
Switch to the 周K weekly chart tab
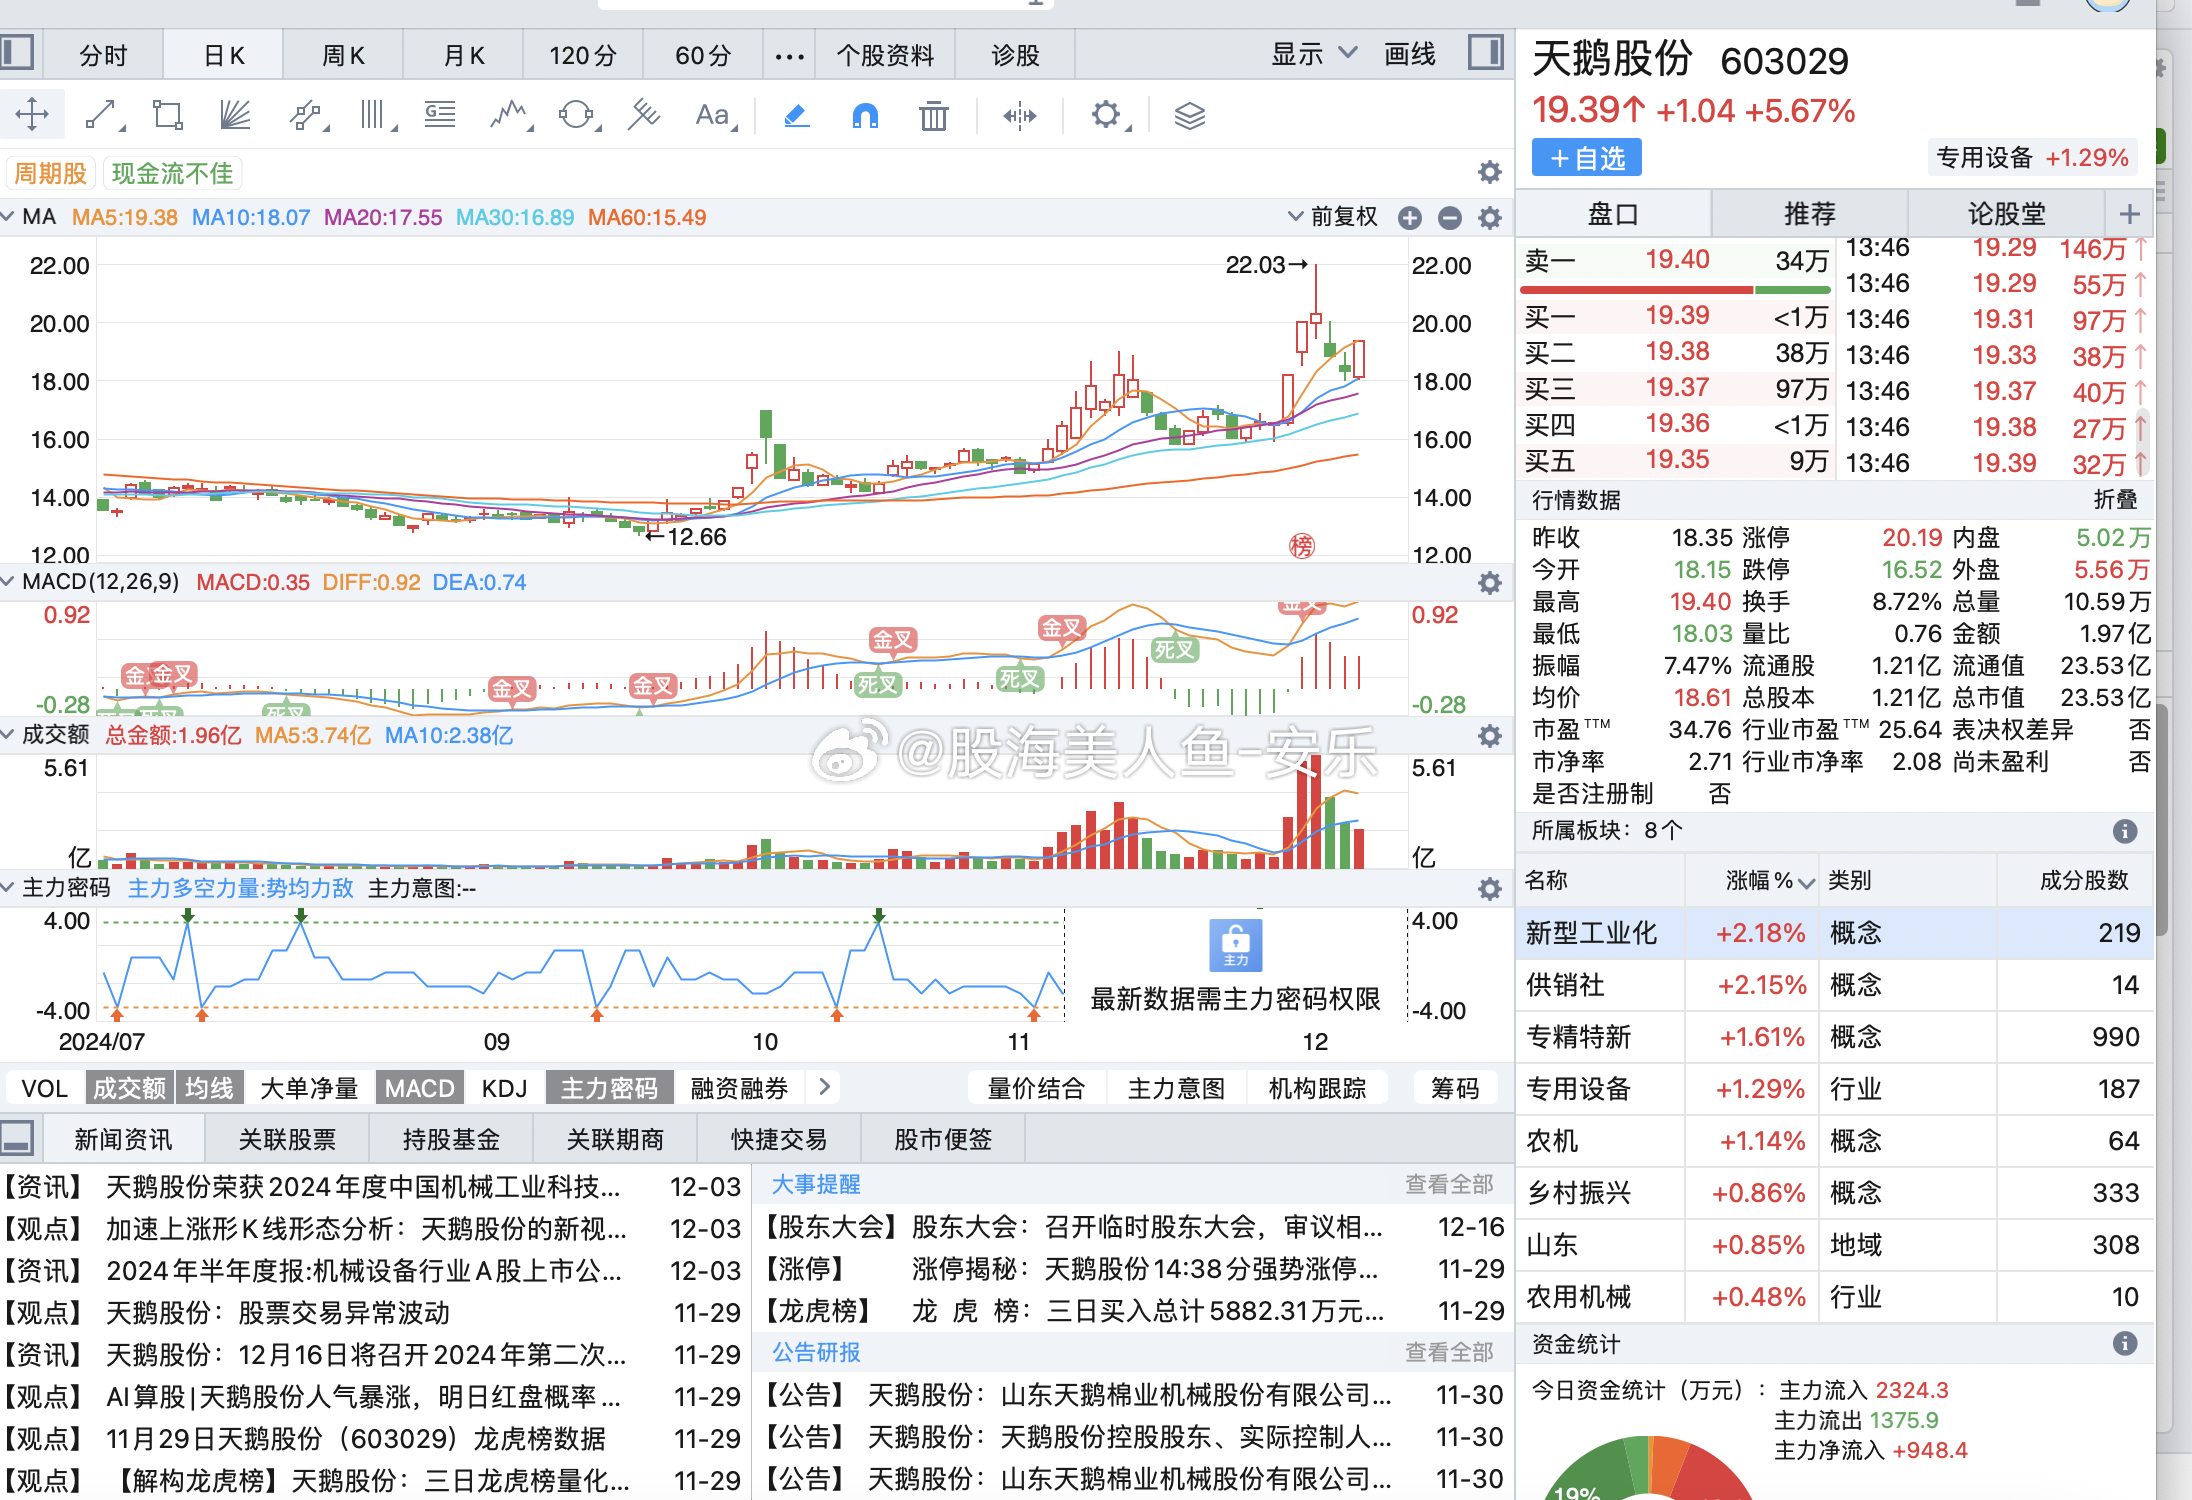point(342,54)
